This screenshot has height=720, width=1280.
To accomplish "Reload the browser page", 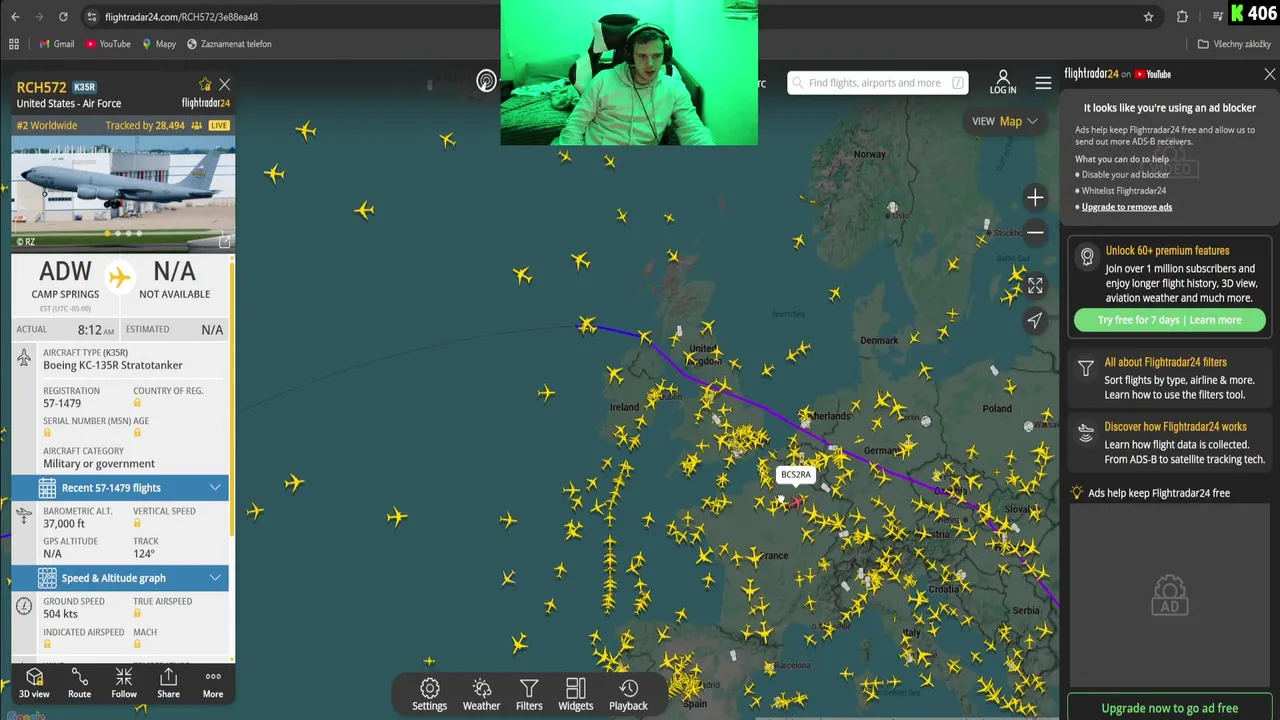I will (x=63, y=17).
